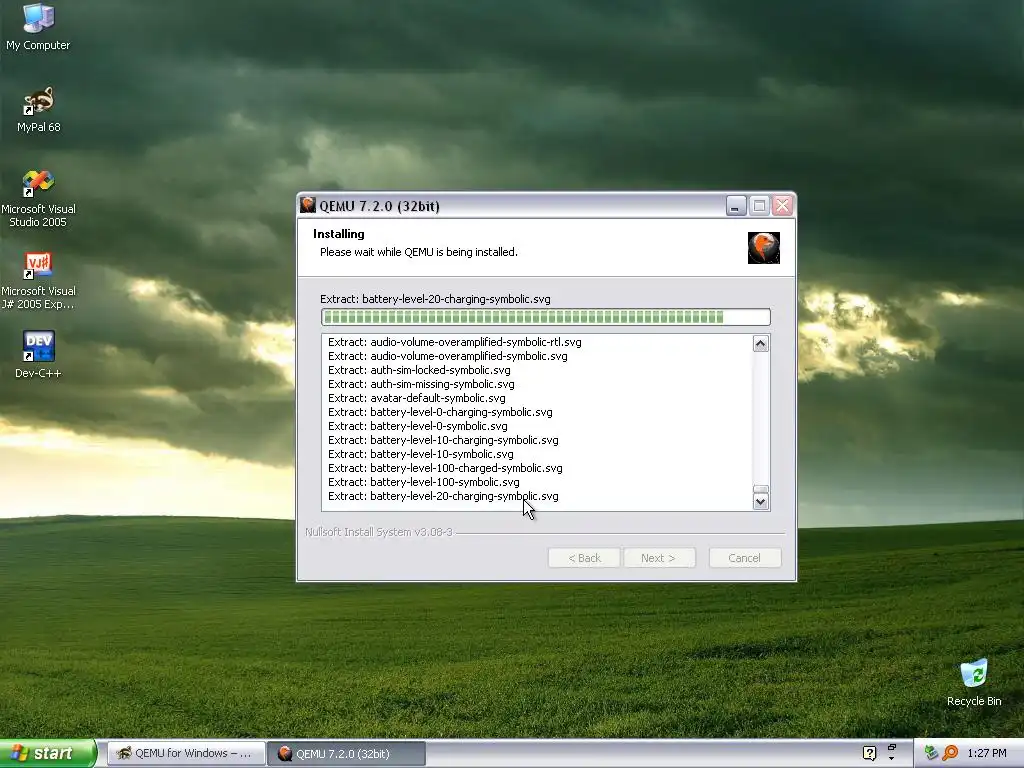Image resolution: width=1024 pixels, height=768 pixels.
Task: Click the QEMU logo in installer header
Action: click(763, 248)
